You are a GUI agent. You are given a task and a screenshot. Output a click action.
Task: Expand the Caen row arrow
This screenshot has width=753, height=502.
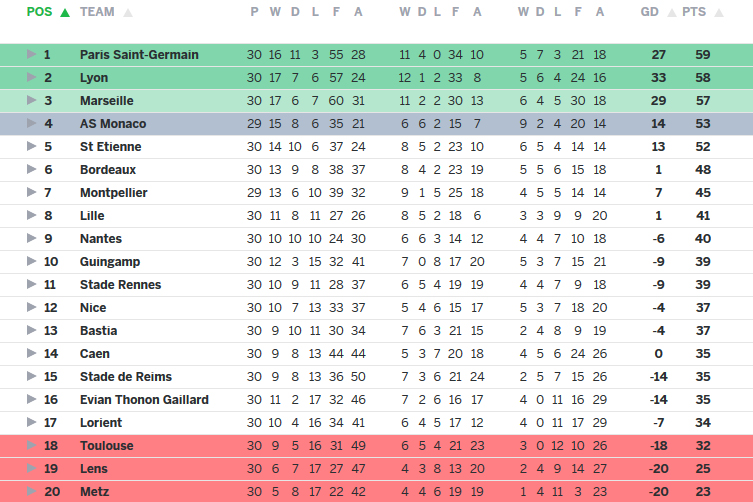31,354
